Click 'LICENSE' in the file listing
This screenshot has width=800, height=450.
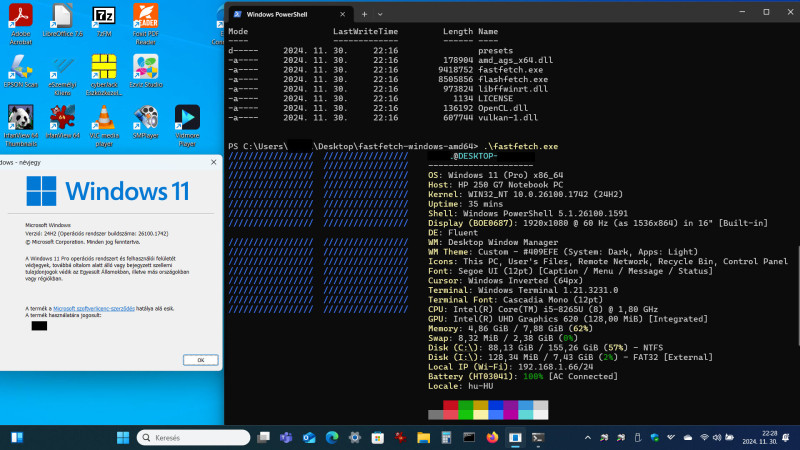tap(495, 98)
